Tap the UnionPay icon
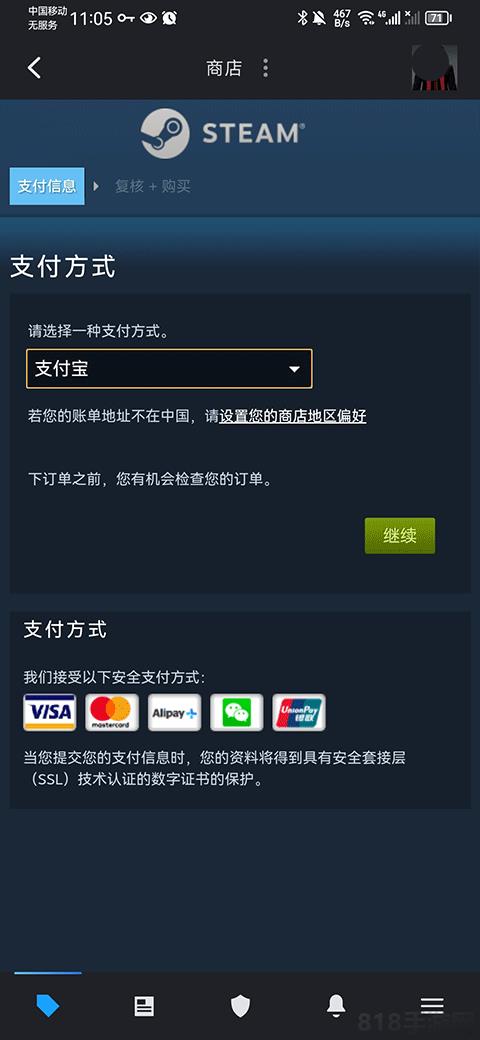This screenshot has height=1040, width=480. [x=299, y=712]
